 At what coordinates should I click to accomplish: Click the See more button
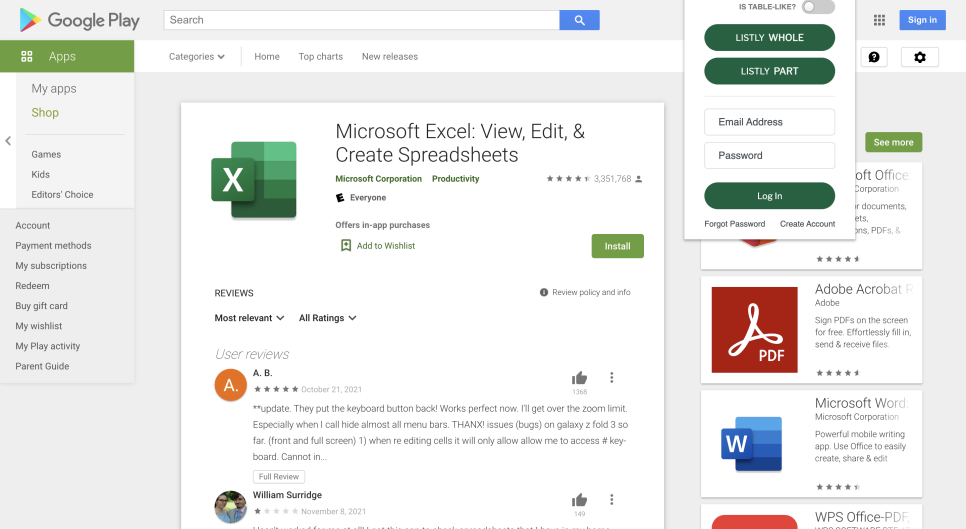tap(893, 142)
